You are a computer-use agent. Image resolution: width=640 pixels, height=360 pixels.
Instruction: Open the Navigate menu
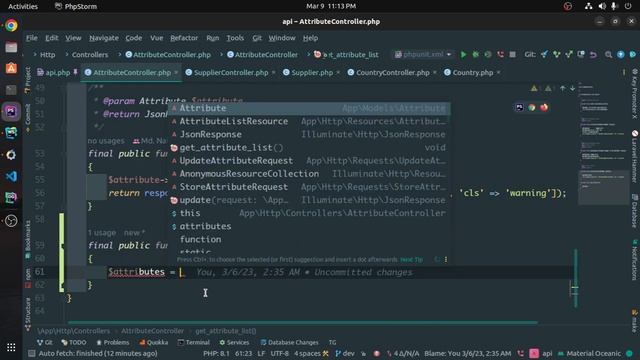tap(104, 38)
